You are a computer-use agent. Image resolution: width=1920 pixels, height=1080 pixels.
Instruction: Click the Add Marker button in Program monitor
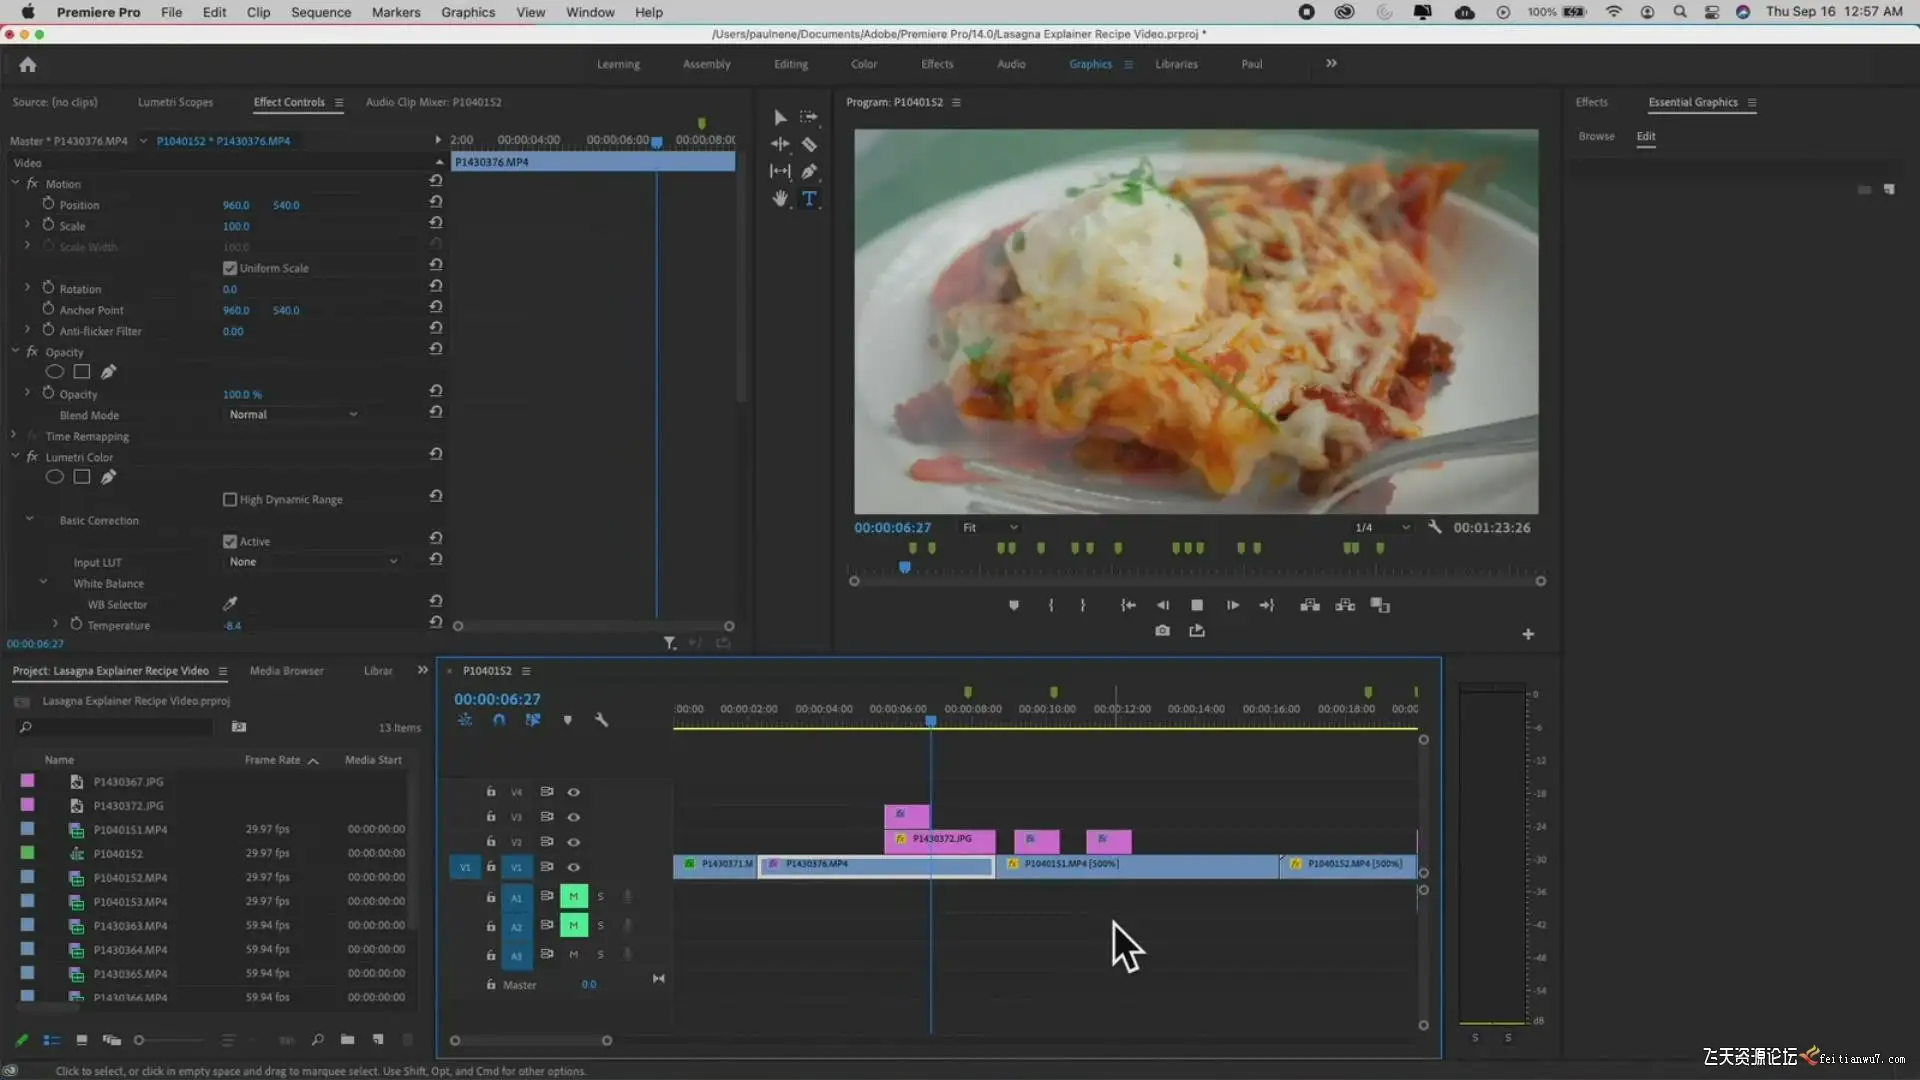point(1013,606)
